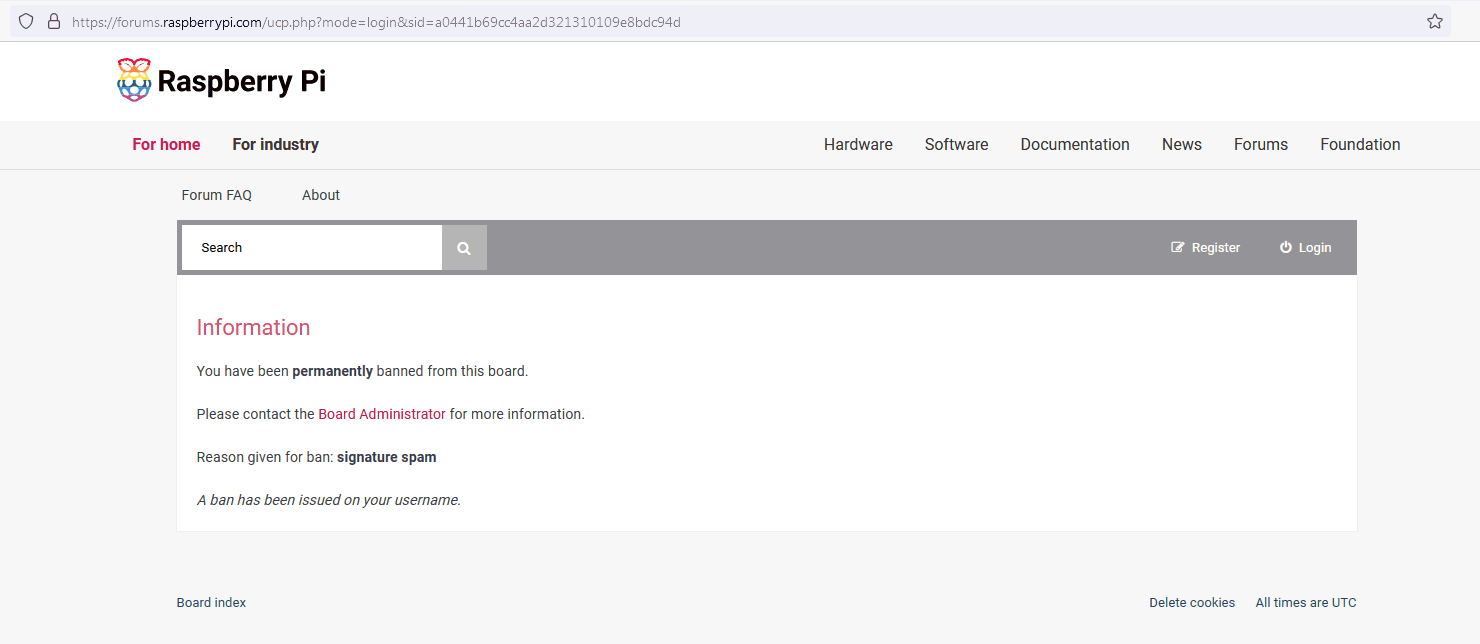This screenshot has height=644, width=1480.
Task: Click the magnifier search button
Action: coord(464,248)
